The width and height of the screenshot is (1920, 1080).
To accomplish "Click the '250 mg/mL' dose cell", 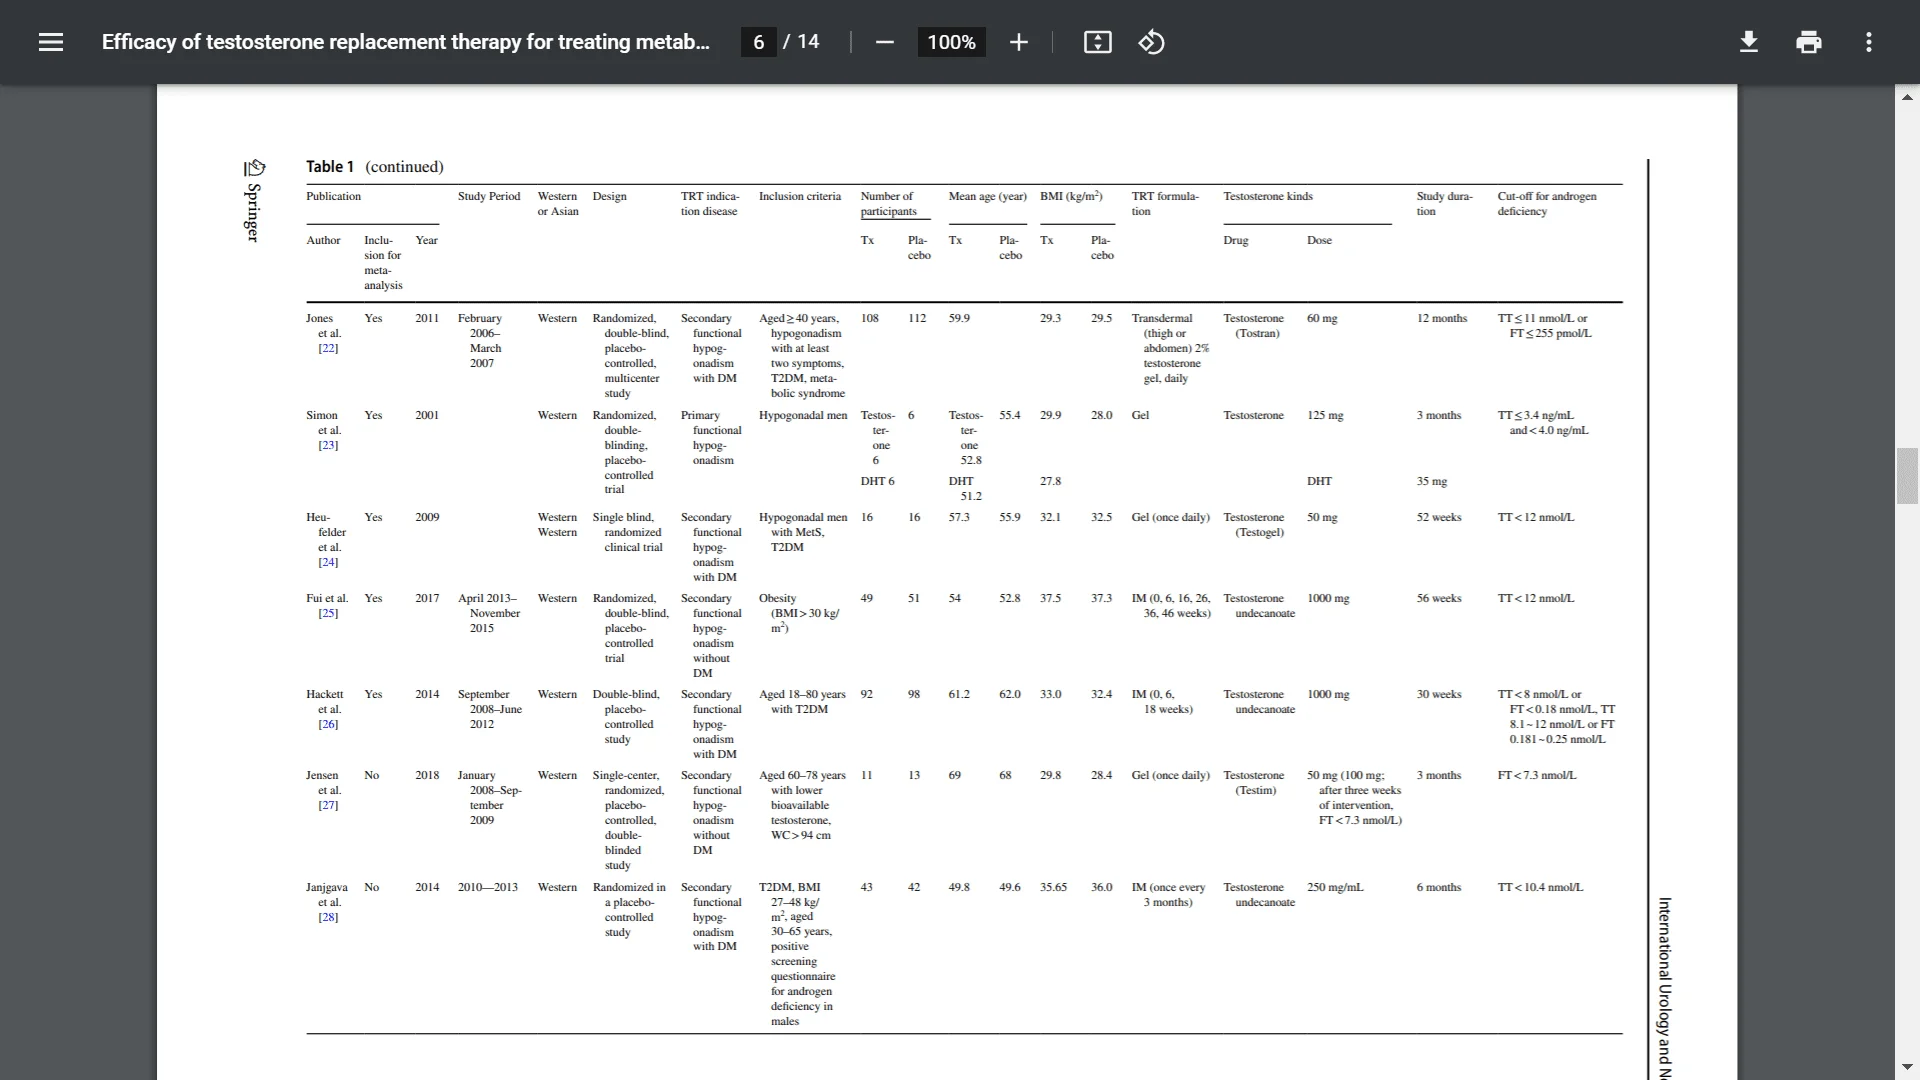I will [x=1335, y=887].
